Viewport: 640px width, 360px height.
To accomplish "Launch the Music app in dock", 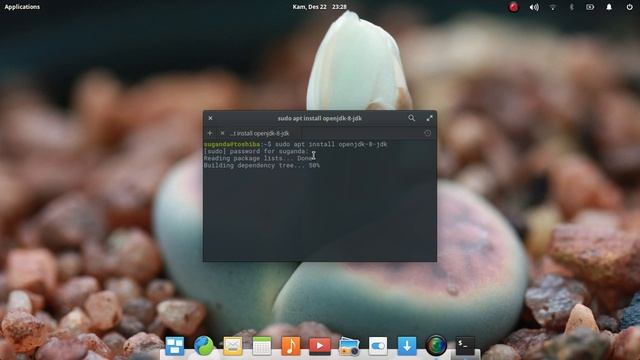I will click(291, 346).
